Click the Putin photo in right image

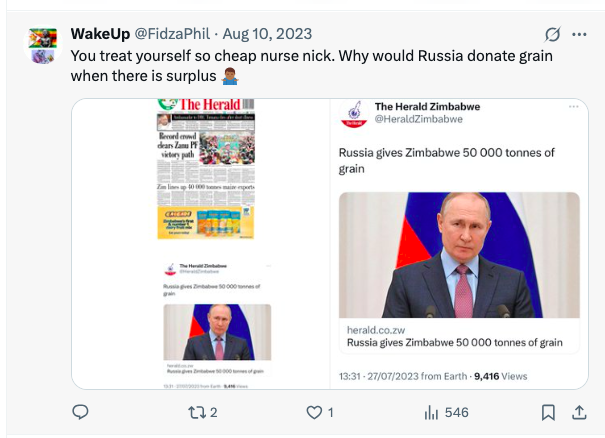point(459,254)
